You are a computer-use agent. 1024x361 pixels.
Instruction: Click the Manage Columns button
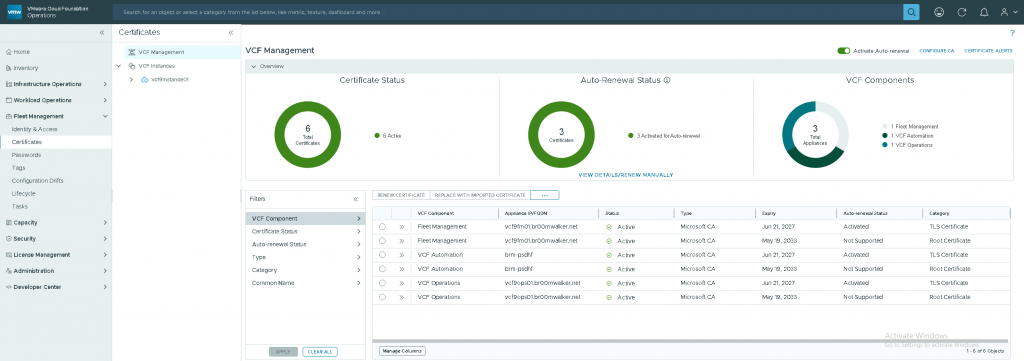[402, 351]
